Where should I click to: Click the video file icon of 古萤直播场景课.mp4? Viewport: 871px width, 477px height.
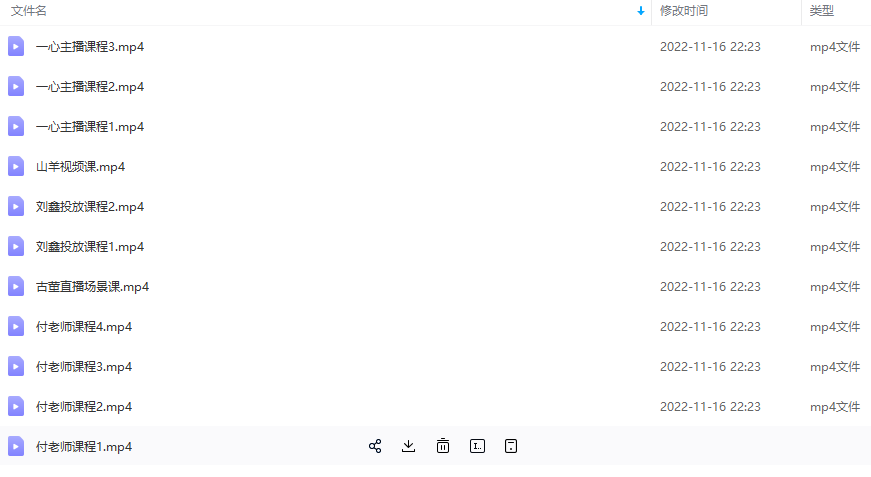16,286
